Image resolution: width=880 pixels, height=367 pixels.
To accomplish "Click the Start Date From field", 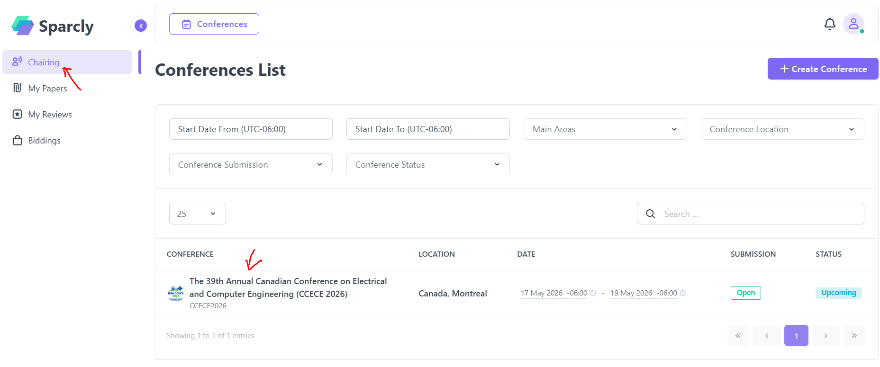I will point(251,129).
